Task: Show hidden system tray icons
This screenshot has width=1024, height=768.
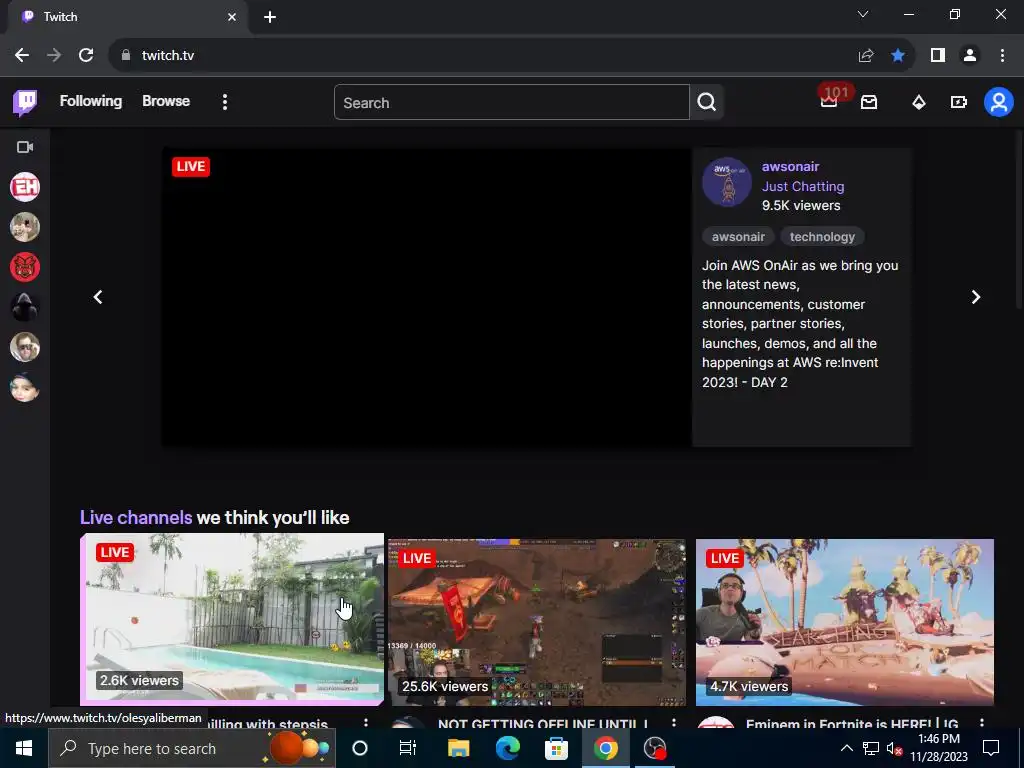Action: [x=846, y=748]
